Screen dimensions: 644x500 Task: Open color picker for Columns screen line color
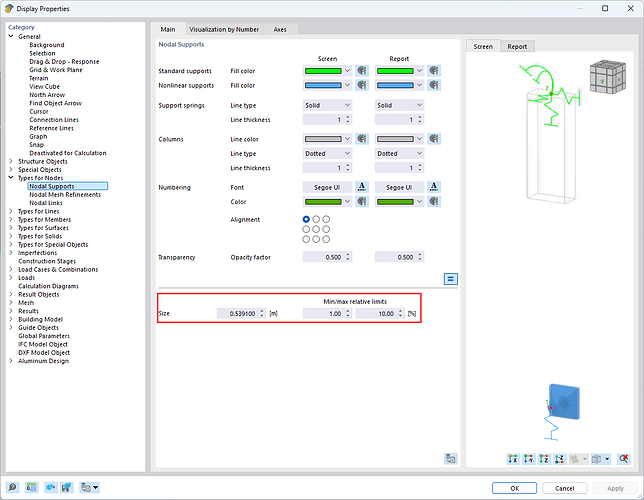tap(361, 139)
